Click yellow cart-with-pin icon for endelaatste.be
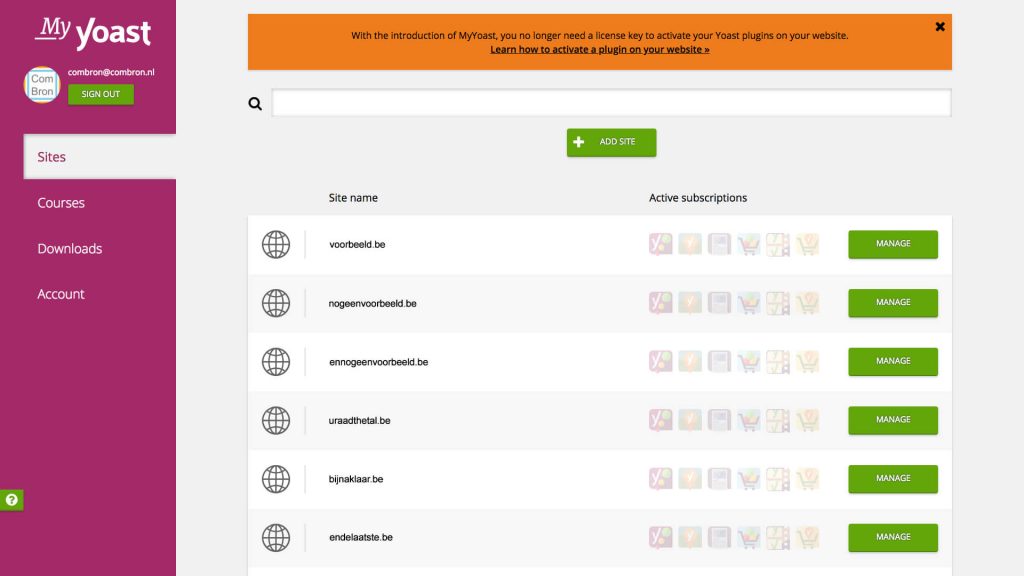 click(x=807, y=537)
